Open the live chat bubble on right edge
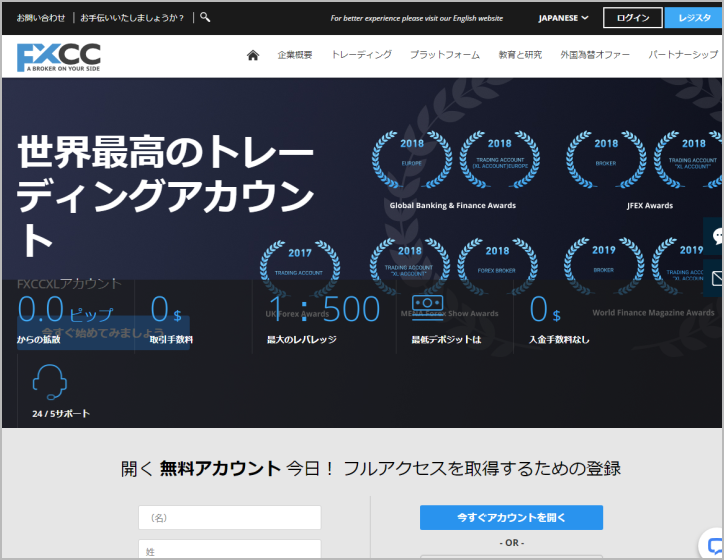This screenshot has height=560, width=724. [x=715, y=236]
